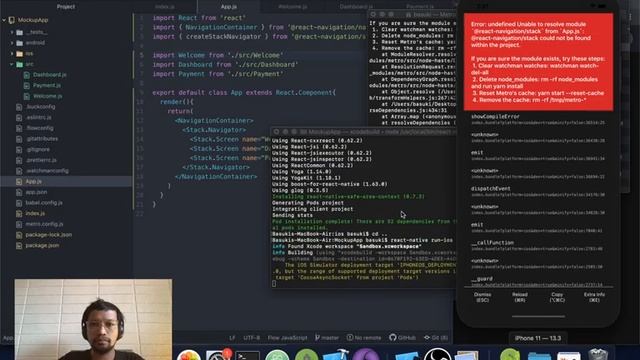
Task: Open babel.config.js in the project tree
Action: click(44, 202)
